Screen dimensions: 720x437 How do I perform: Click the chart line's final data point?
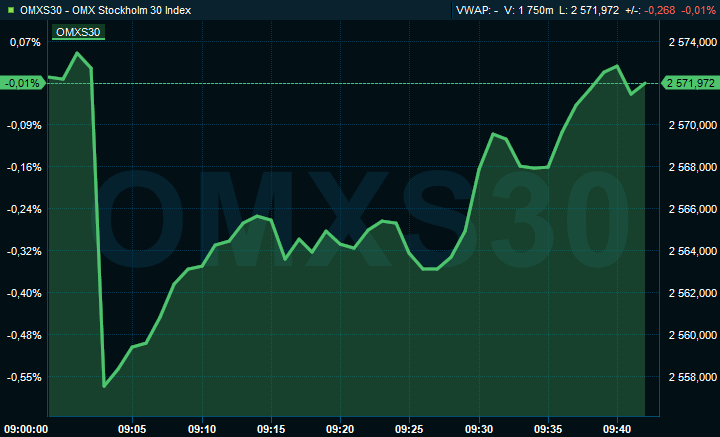(x=645, y=83)
